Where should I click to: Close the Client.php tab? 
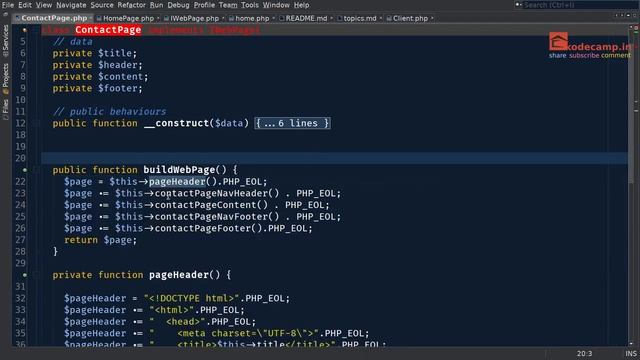coord(432,18)
